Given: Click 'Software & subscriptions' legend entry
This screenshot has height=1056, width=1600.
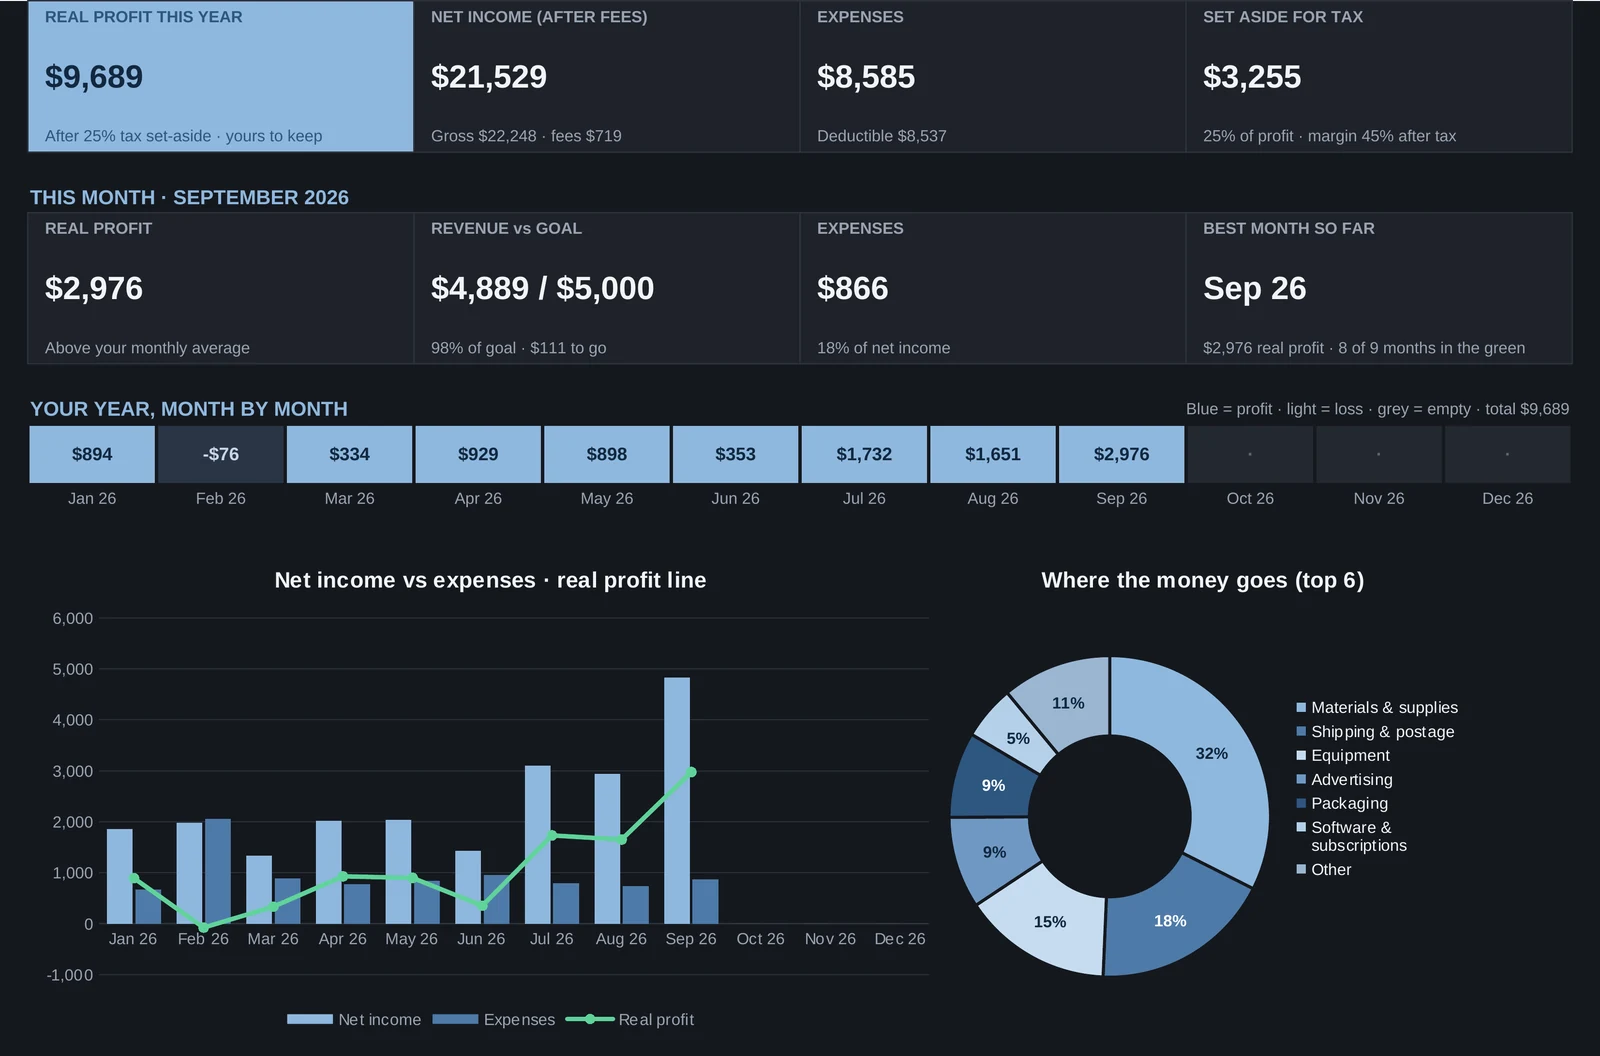Looking at the screenshot, I should tap(1351, 837).
